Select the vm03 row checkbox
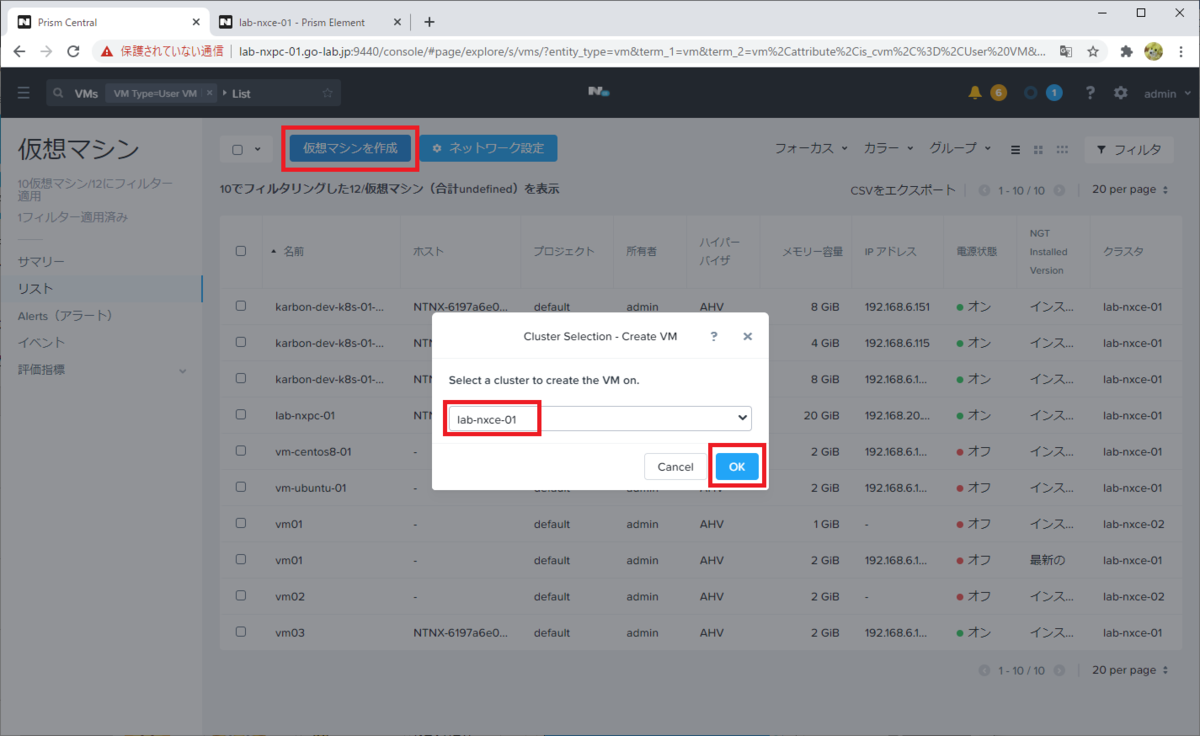This screenshot has width=1200, height=736. 241,632
